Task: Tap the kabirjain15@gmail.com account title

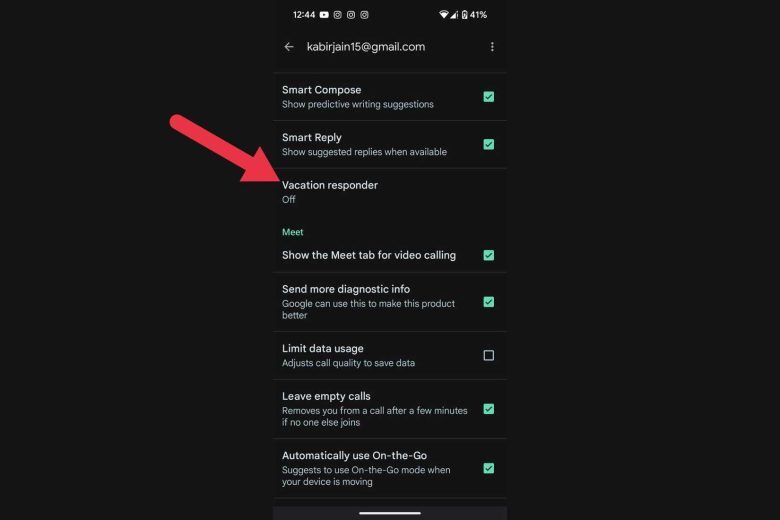Action: [366, 47]
